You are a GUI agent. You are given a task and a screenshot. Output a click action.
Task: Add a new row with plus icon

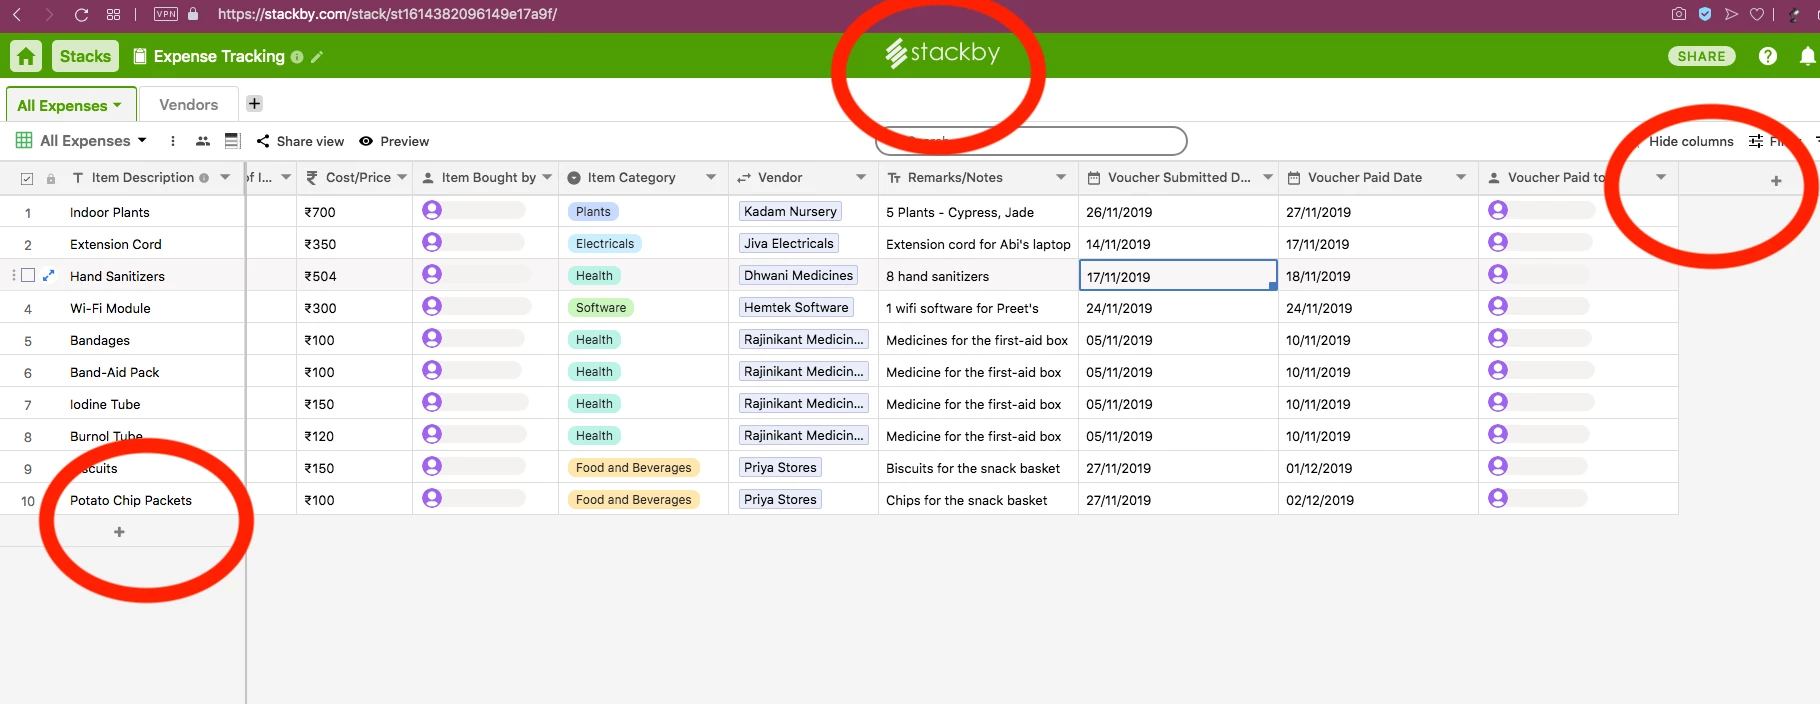(119, 532)
